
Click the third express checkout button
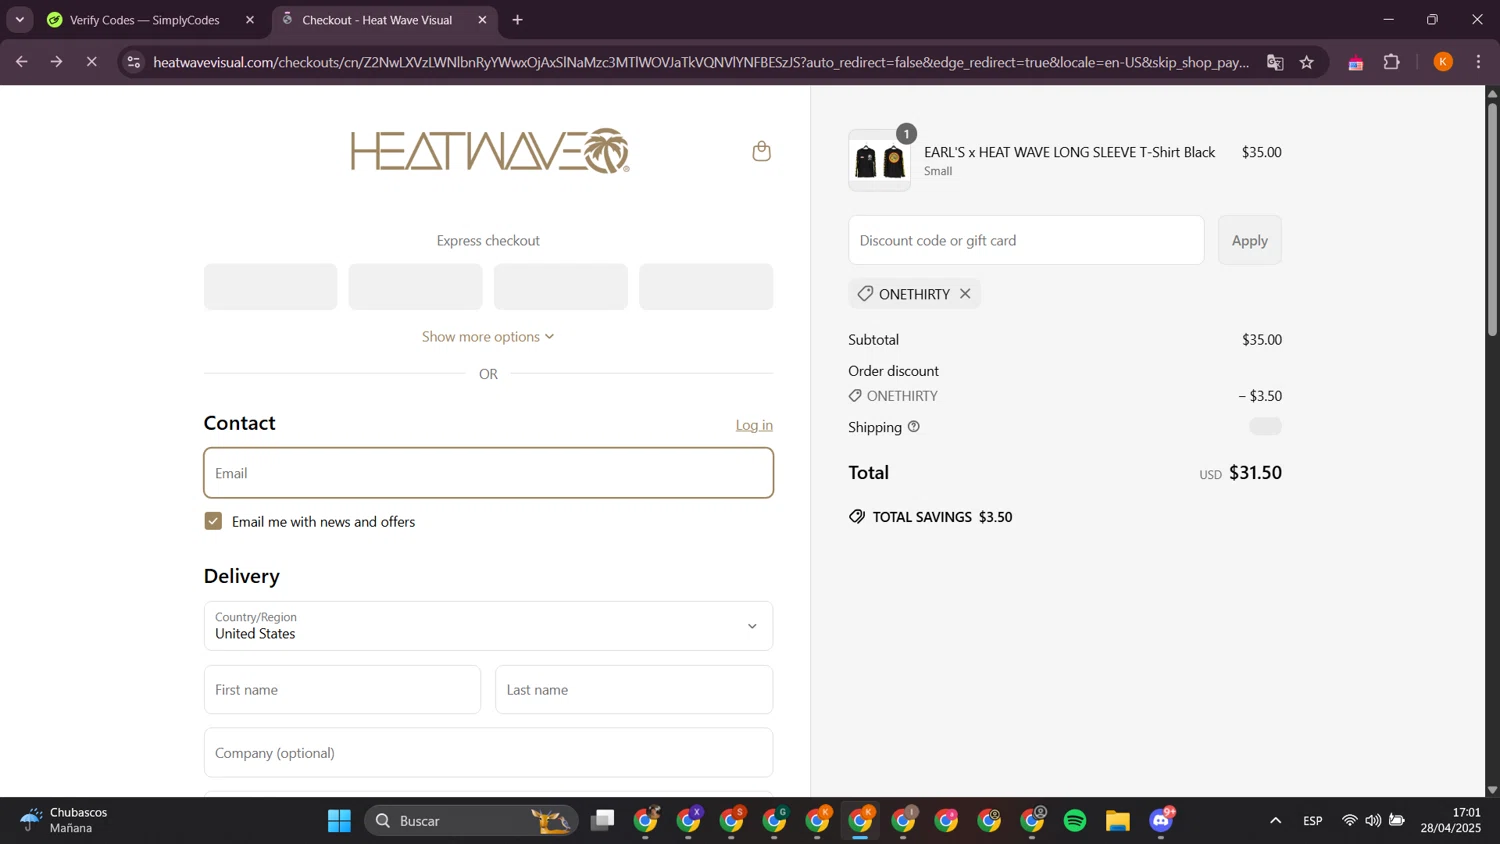coord(561,287)
